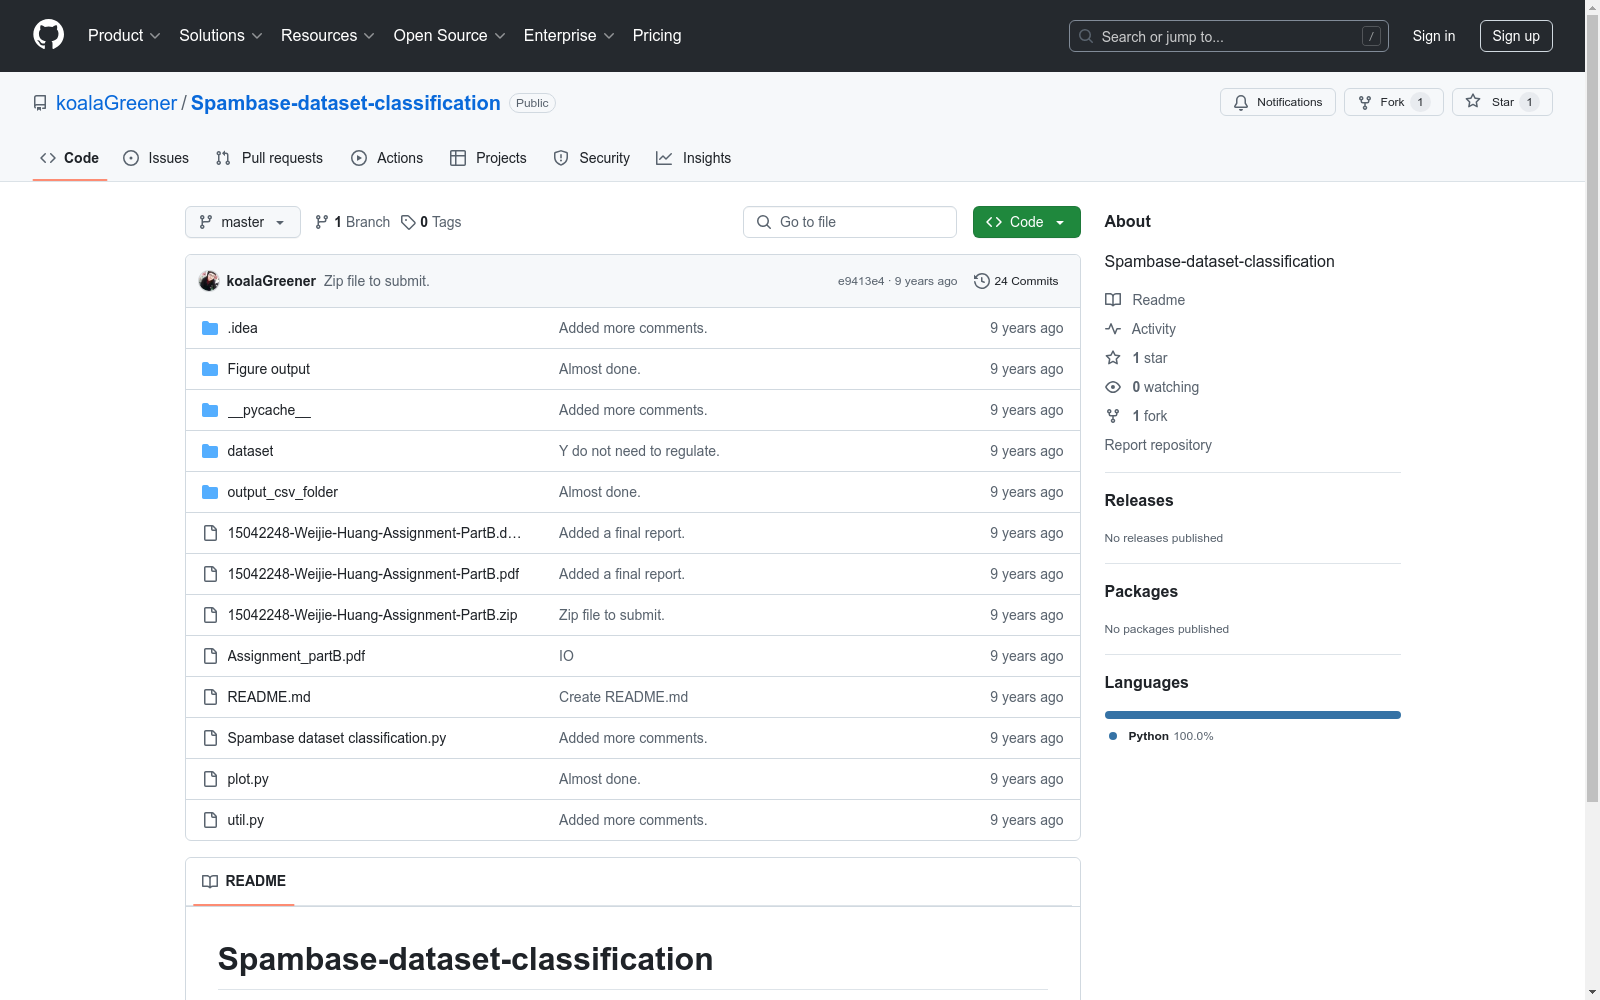This screenshot has width=1600, height=1000.
Task: Open the Enterprise dropdown
Action: pos(569,36)
